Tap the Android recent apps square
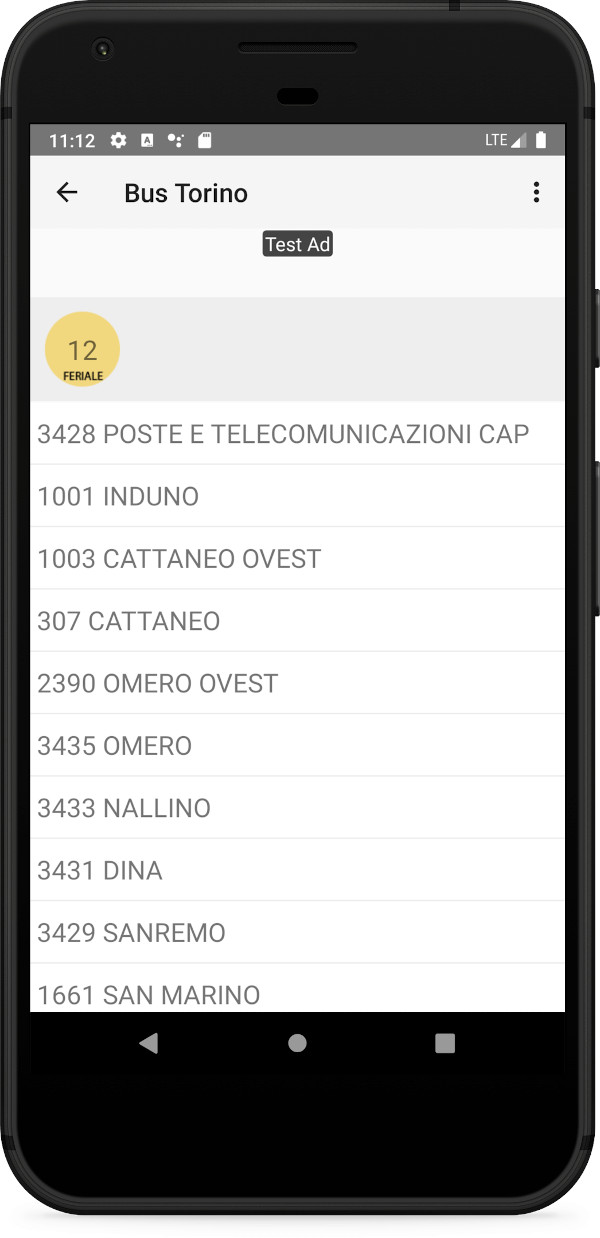This screenshot has width=600, height=1238. pyautogui.click(x=445, y=1043)
